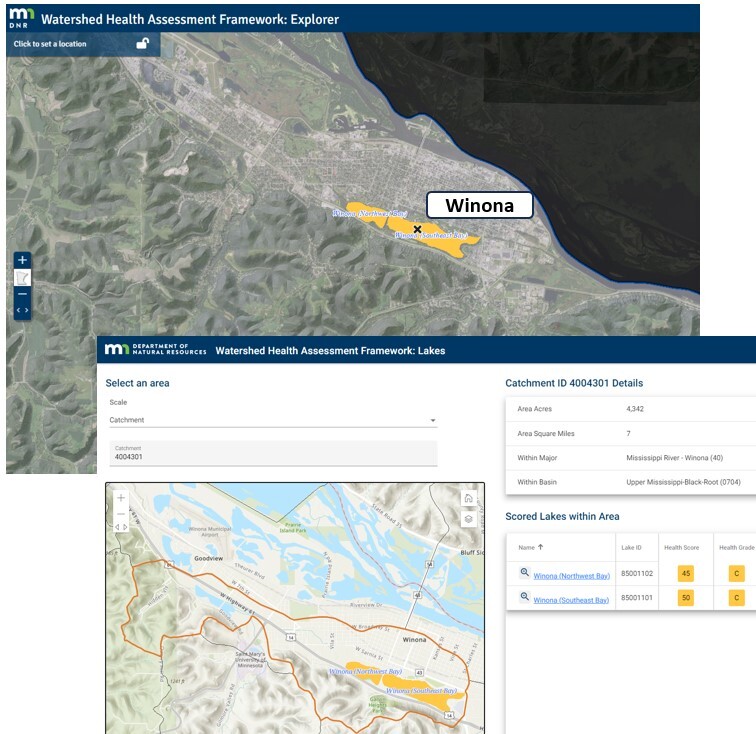Sort the table by Name column header
The height and width of the screenshot is (734, 756).
[529, 547]
